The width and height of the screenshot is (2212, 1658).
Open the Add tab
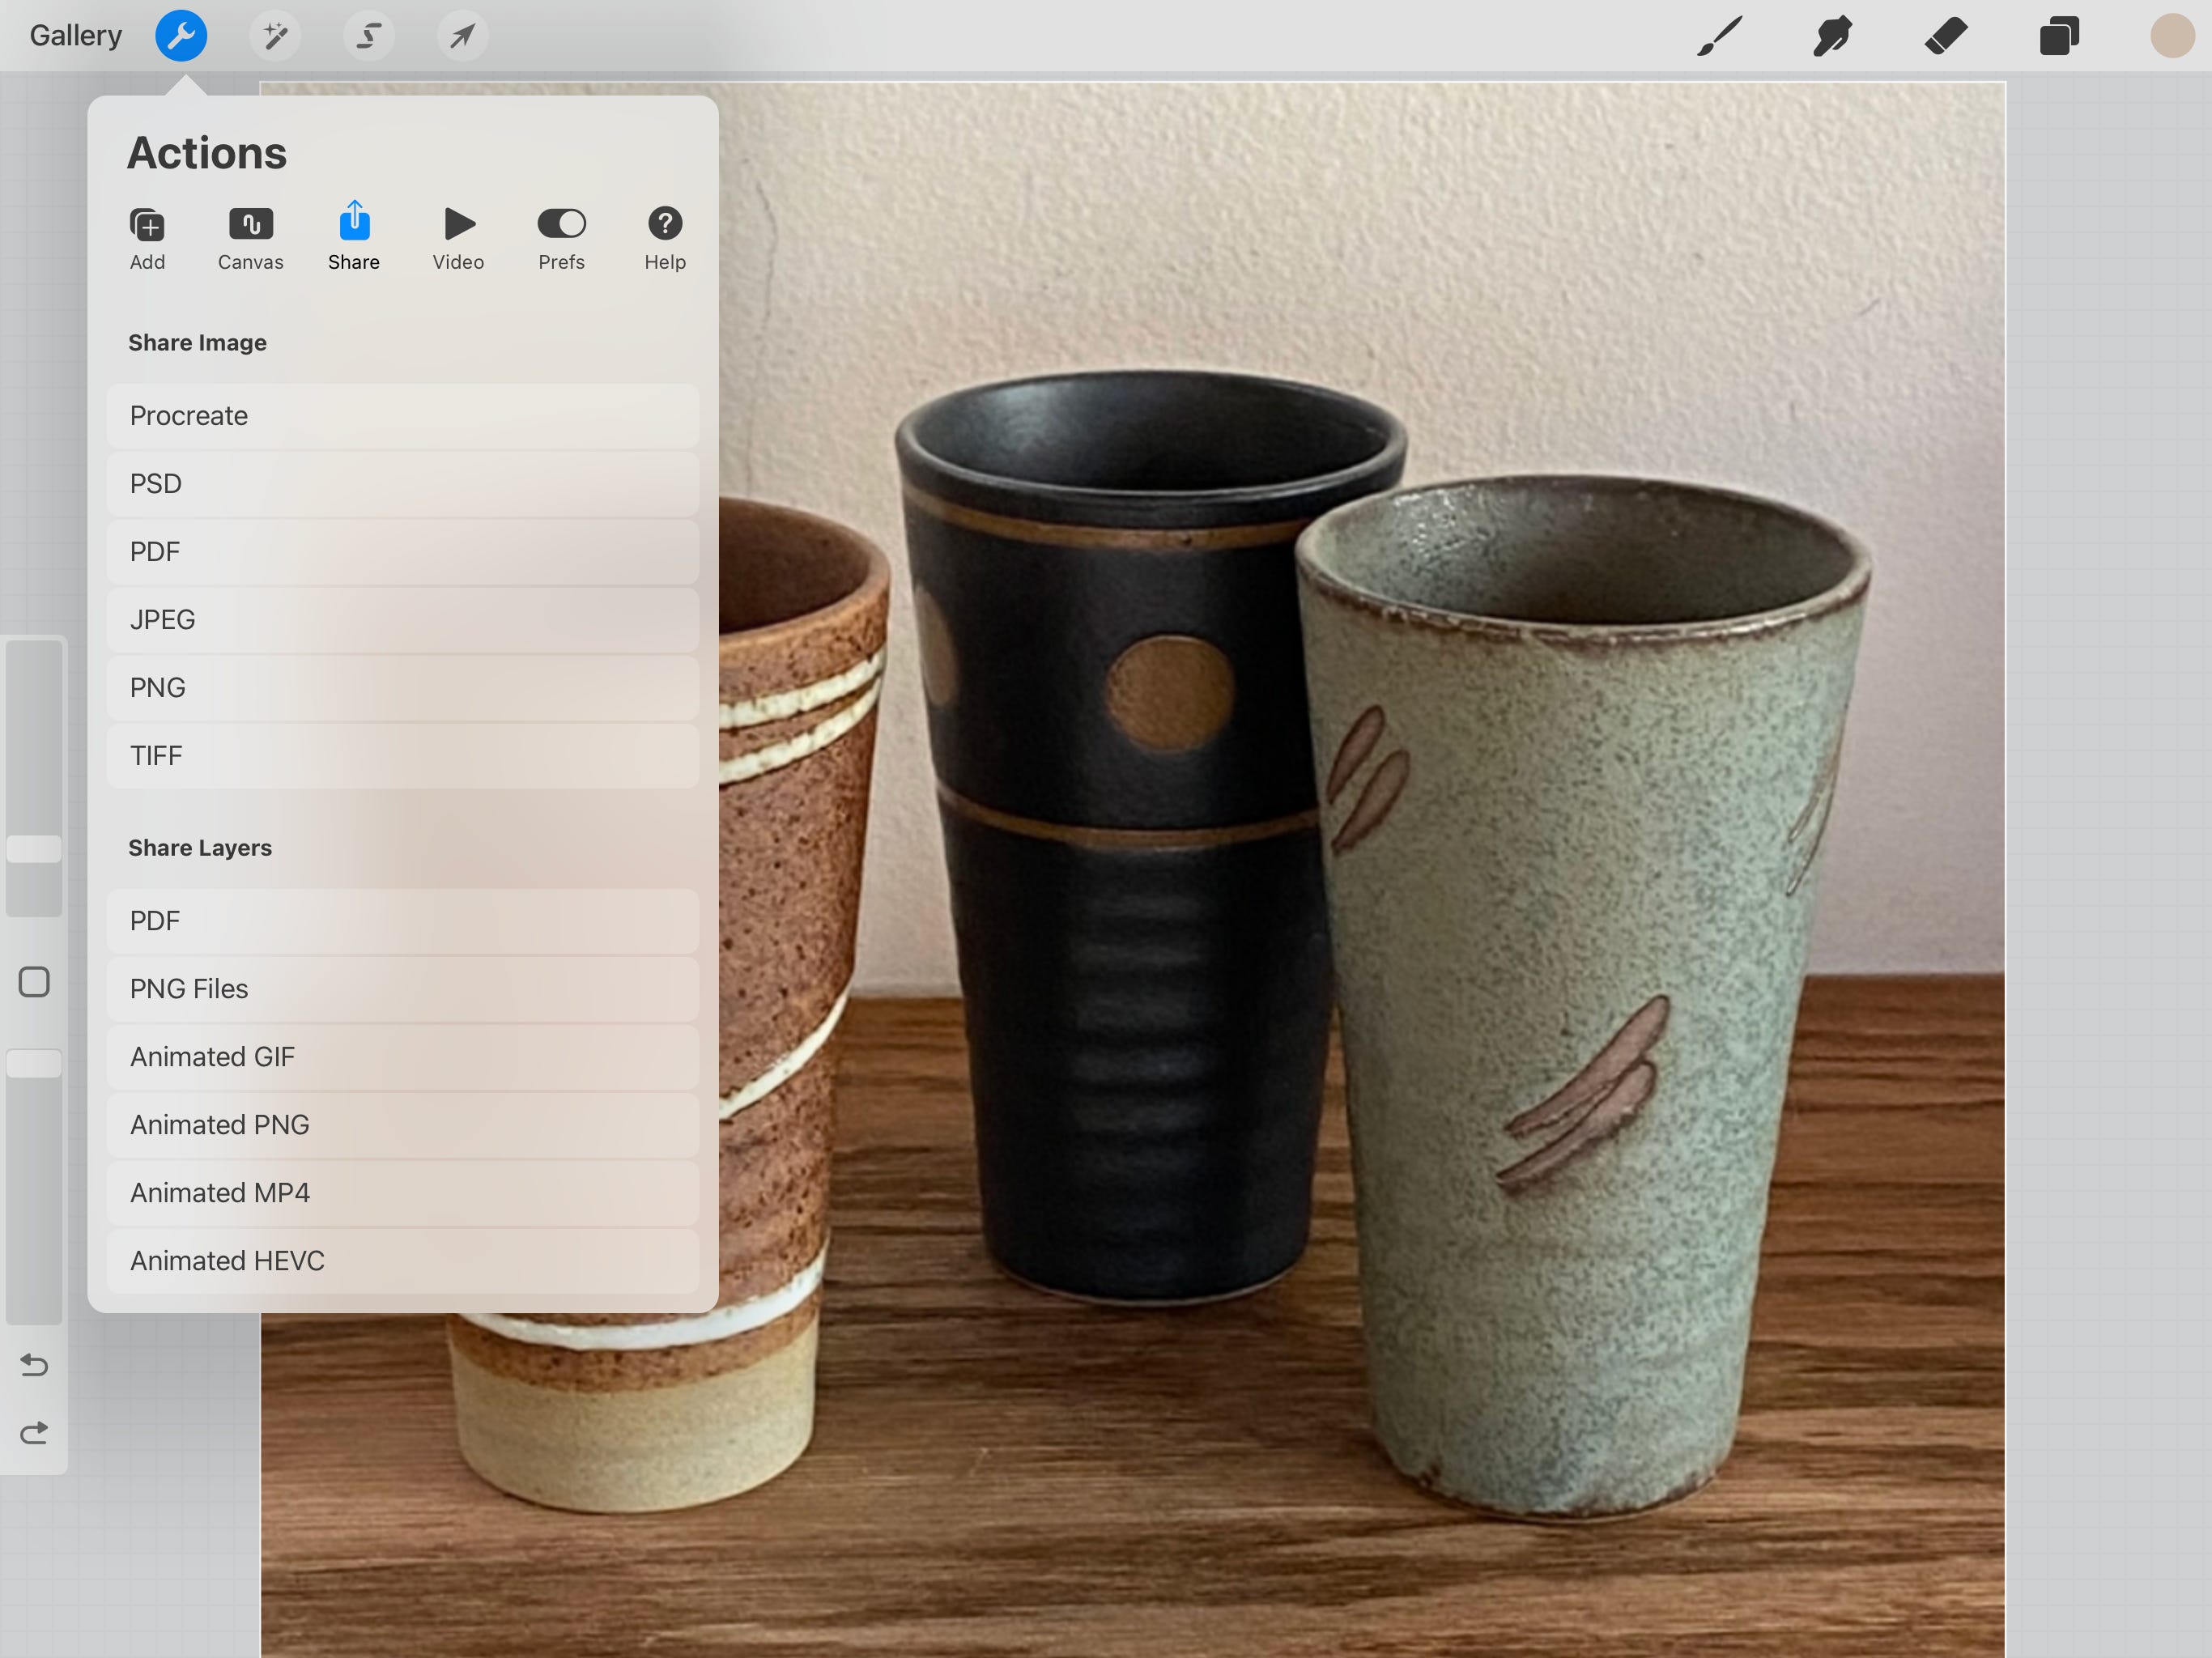point(147,238)
